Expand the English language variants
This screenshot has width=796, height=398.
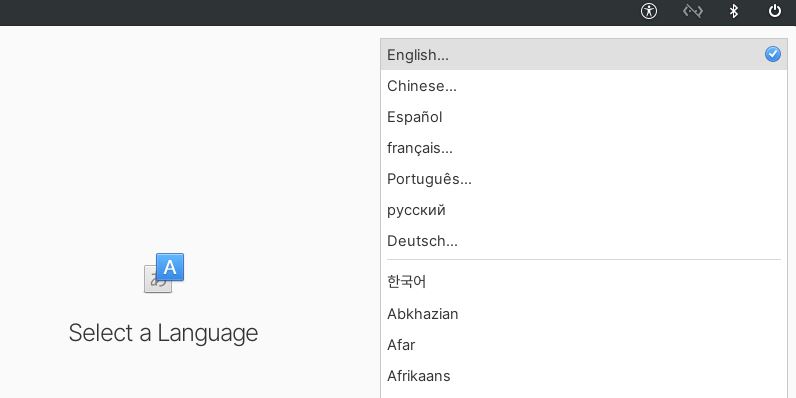click(584, 54)
